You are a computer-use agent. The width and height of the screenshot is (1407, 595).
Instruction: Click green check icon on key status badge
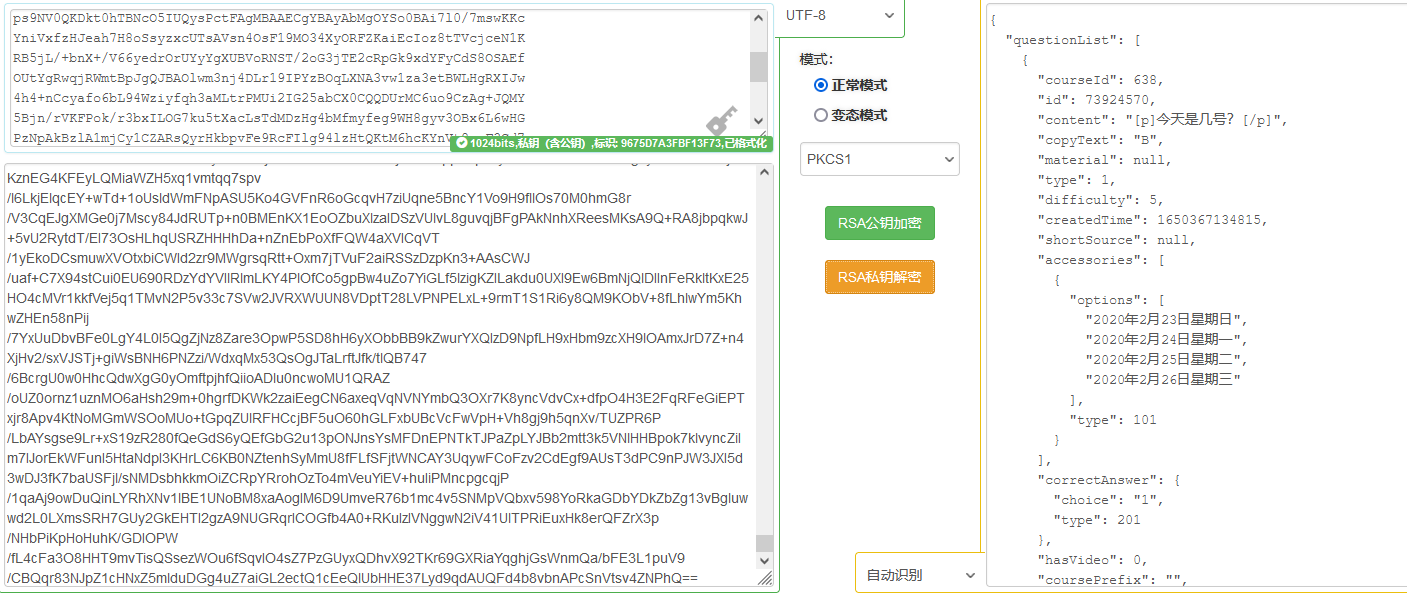[461, 144]
